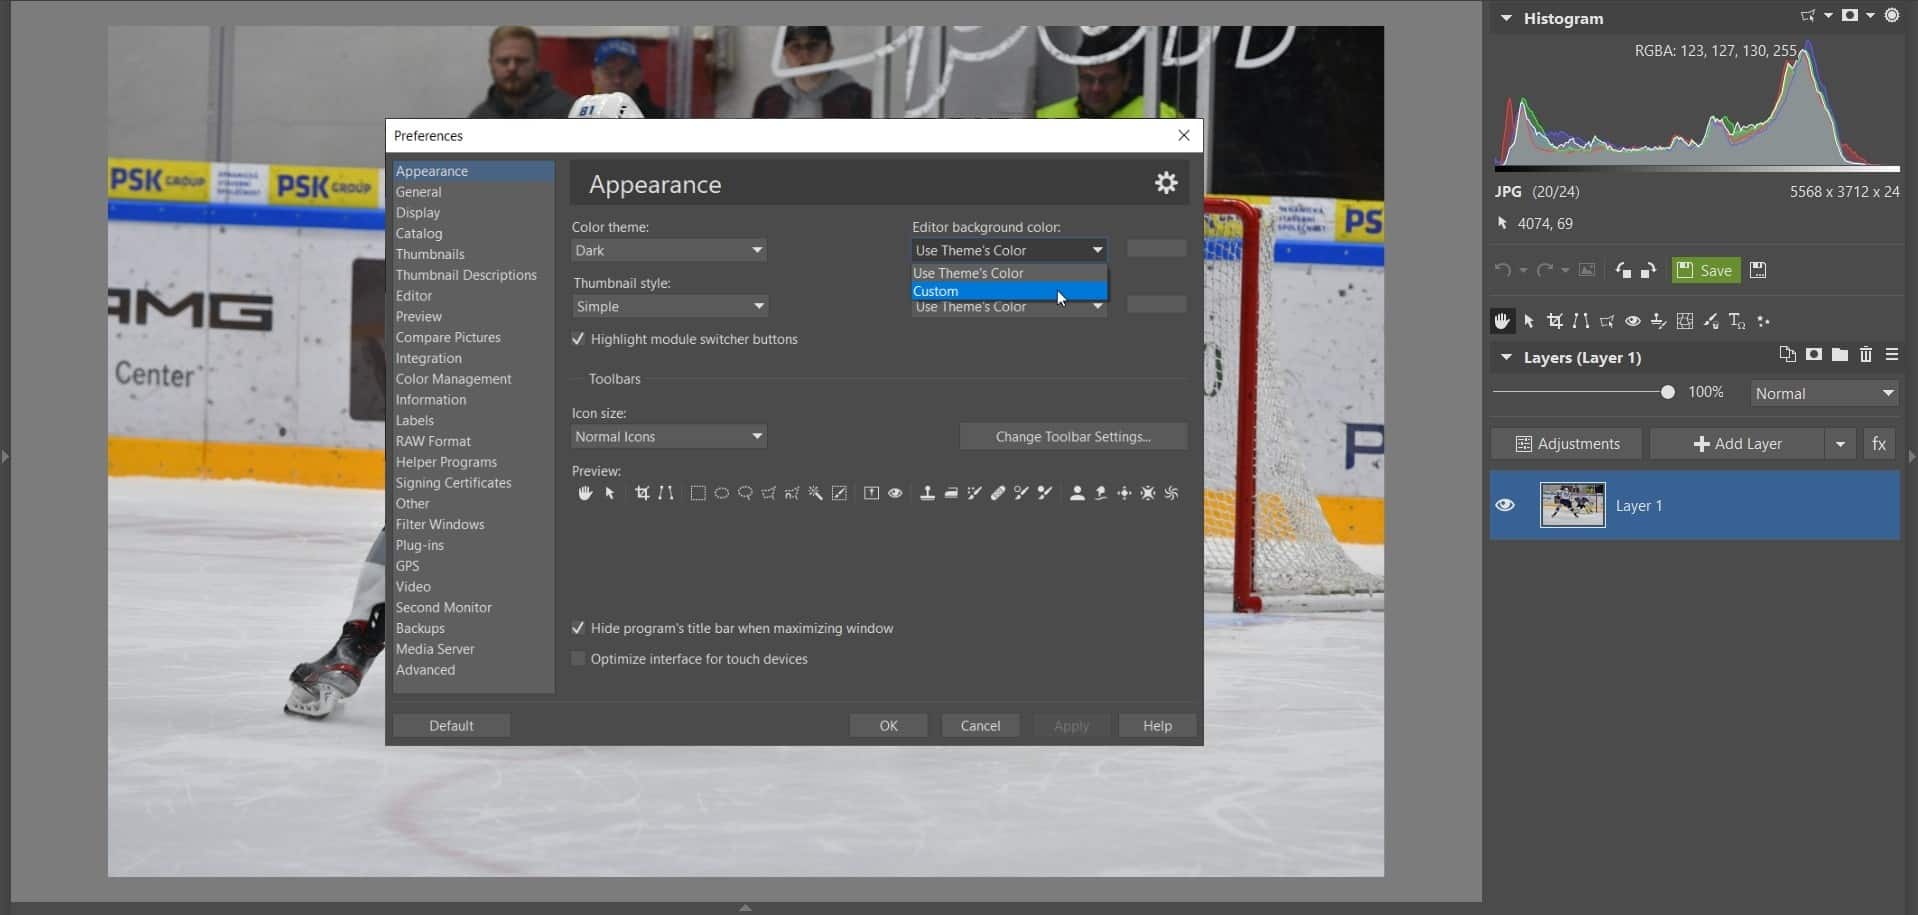Enable Optimize interface for touch devices
Viewport: 1918px width, 915px height.
pyautogui.click(x=578, y=659)
